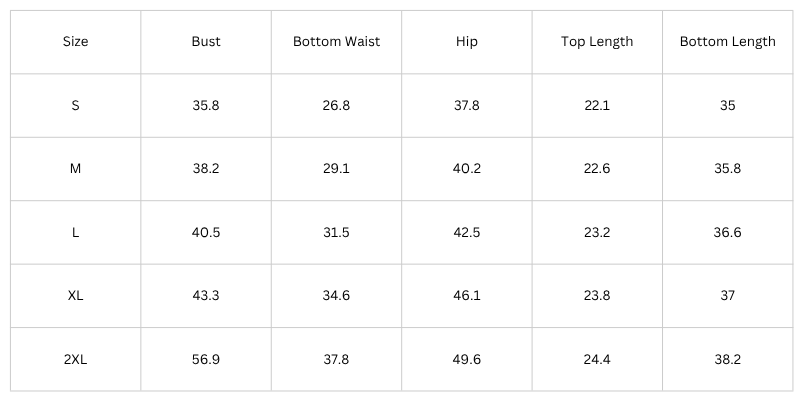The image size is (800, 400).
Task: Click the 23.8 top length cell
Action: (597, 295)
